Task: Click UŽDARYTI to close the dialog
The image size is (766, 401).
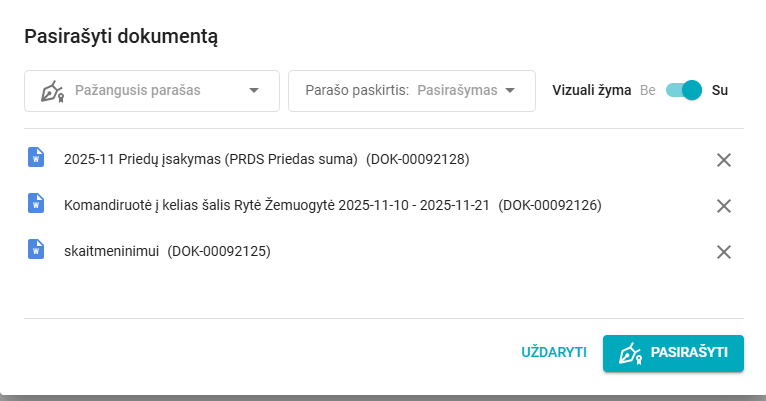Action: (553, 352)
